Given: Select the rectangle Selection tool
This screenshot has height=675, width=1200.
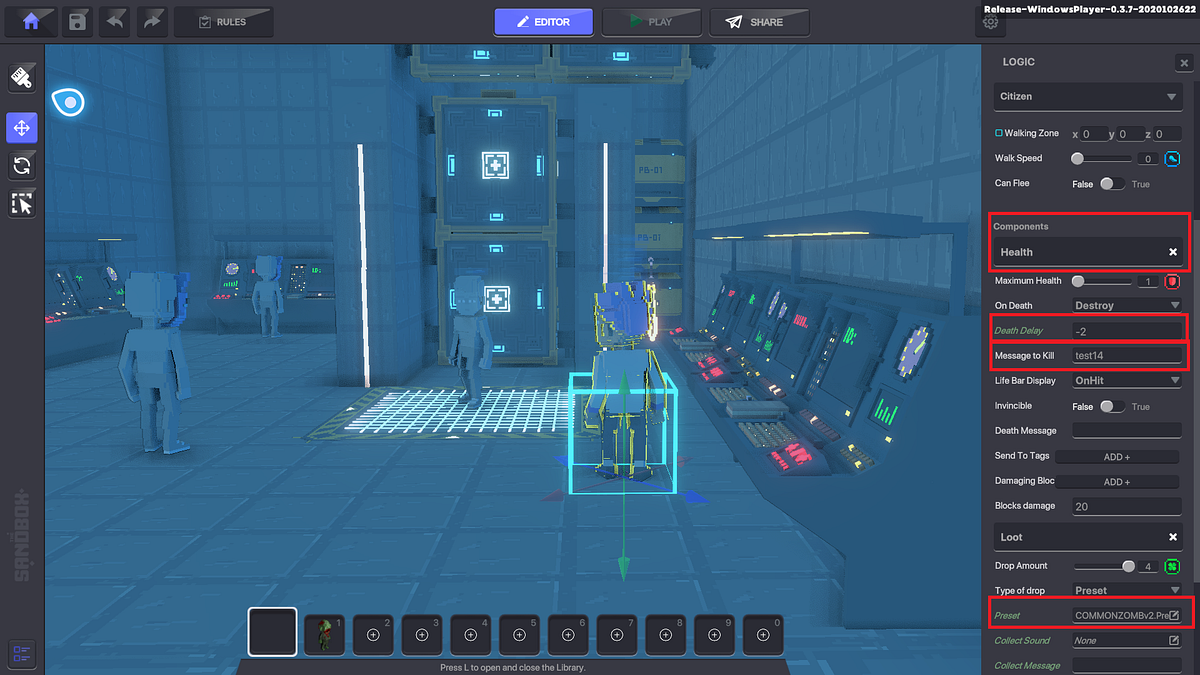Looking at the screenshot, I should (x=22, y=203).
